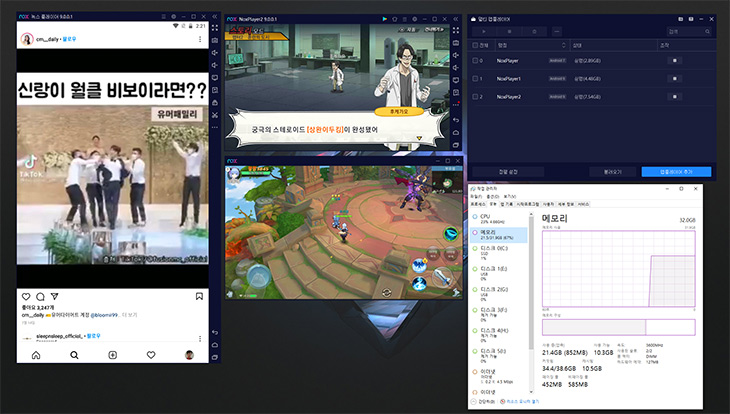This screenshot has height=414, width=730.
Task: Click Task Manager performance list scrollbar
Action: (x=531, y=284)
